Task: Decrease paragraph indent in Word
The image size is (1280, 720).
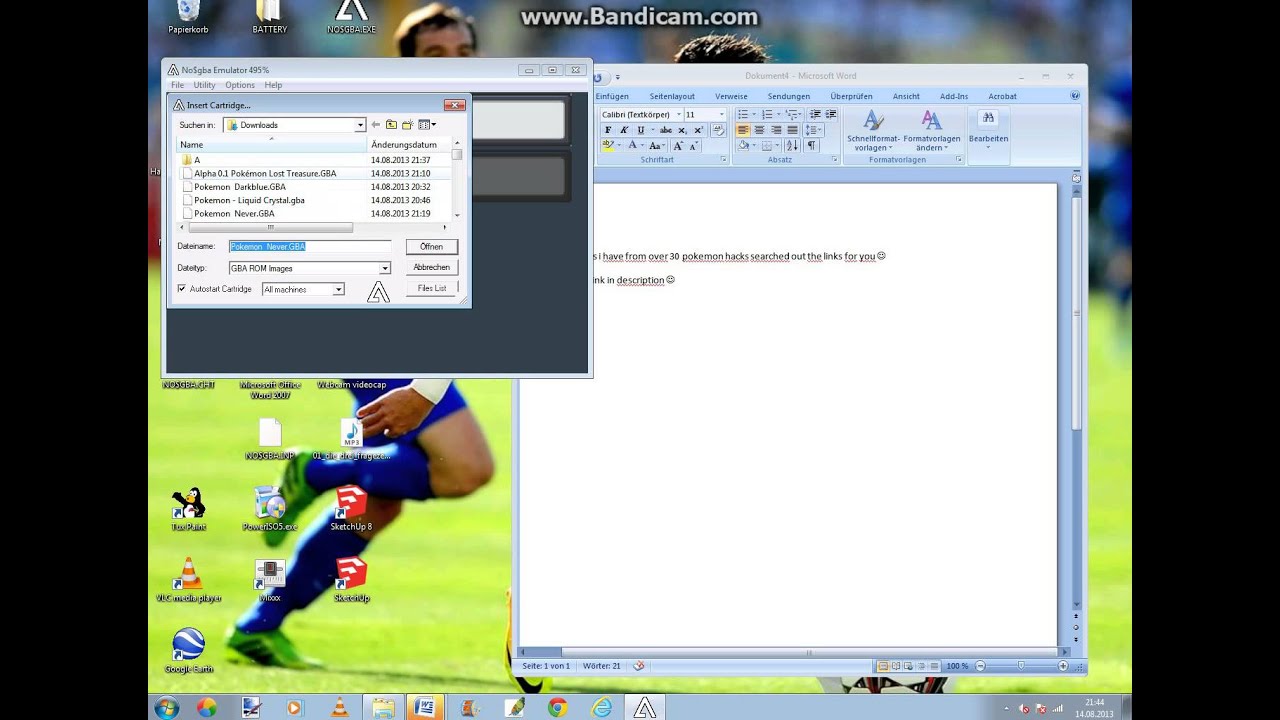Action: [815, 115]
